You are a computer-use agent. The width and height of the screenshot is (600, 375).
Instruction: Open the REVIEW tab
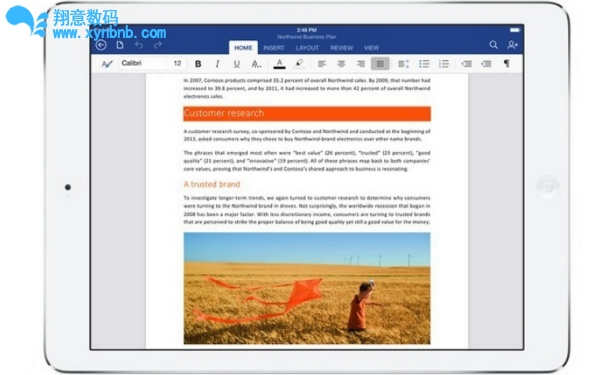pyautogui.click(x=341, y=48)
